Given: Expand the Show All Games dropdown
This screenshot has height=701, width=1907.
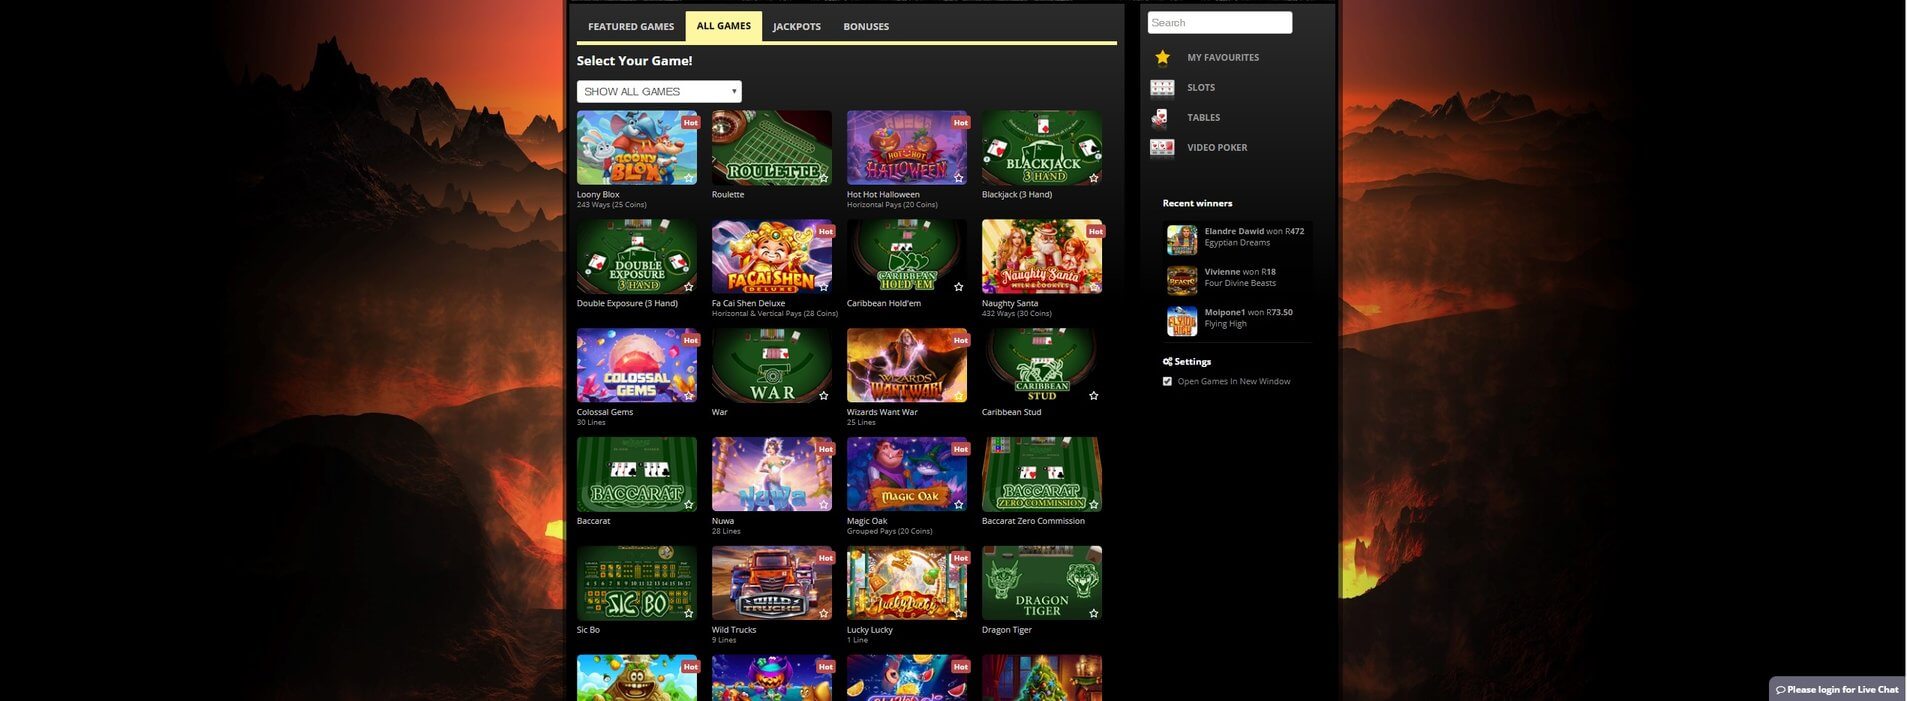Looking at the screenshot, I should 659,92.
